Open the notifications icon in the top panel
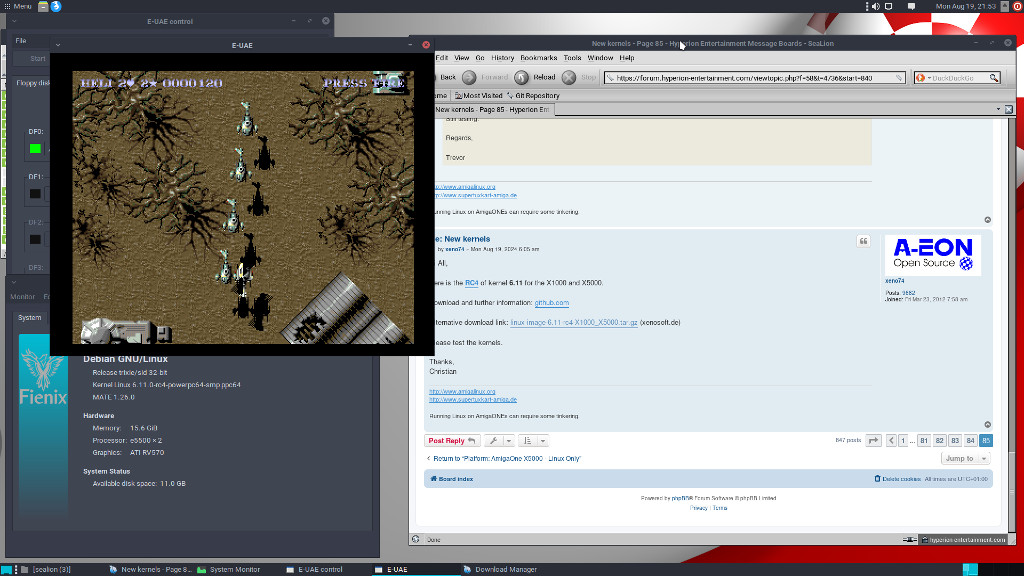 pos(911,7)
